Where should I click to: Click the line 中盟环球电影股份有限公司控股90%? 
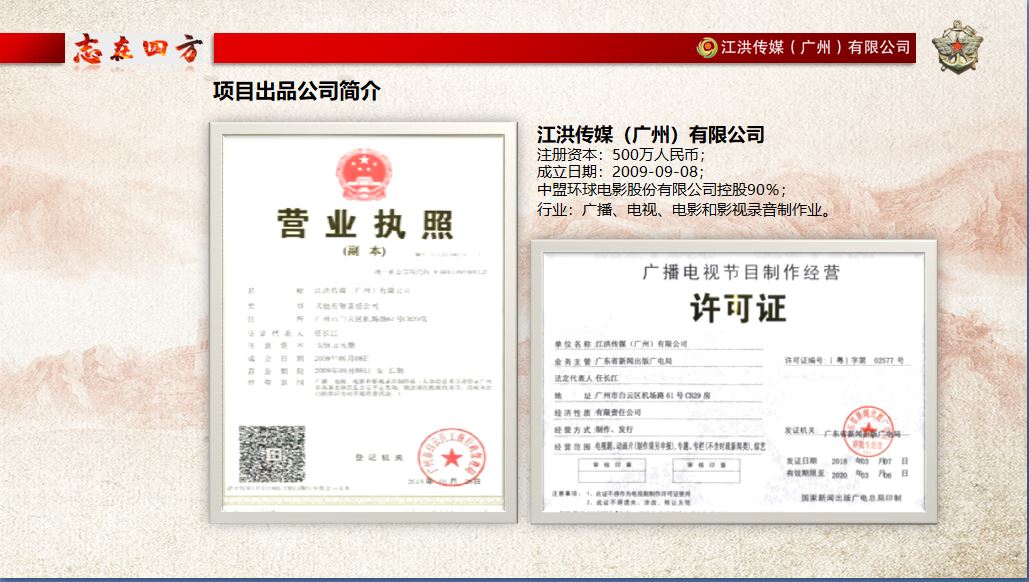pos(661,190)
